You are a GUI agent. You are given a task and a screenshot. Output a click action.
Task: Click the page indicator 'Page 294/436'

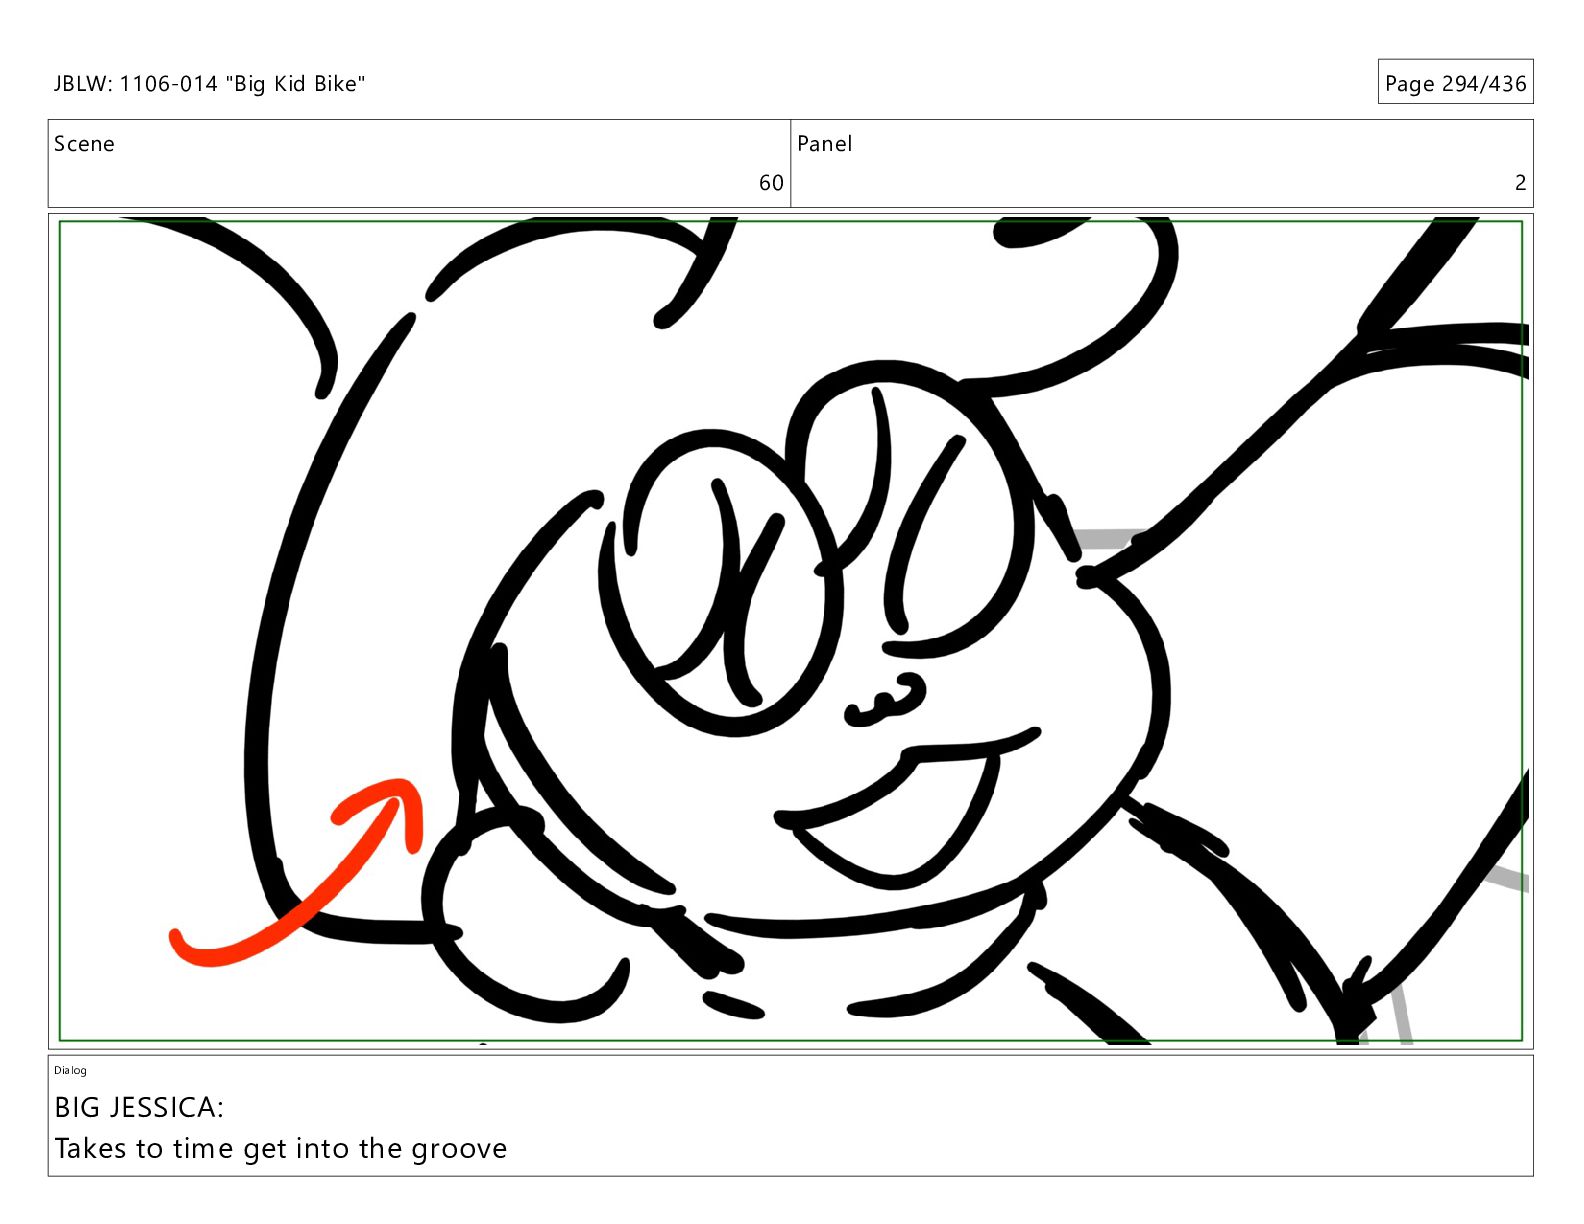1455,84
